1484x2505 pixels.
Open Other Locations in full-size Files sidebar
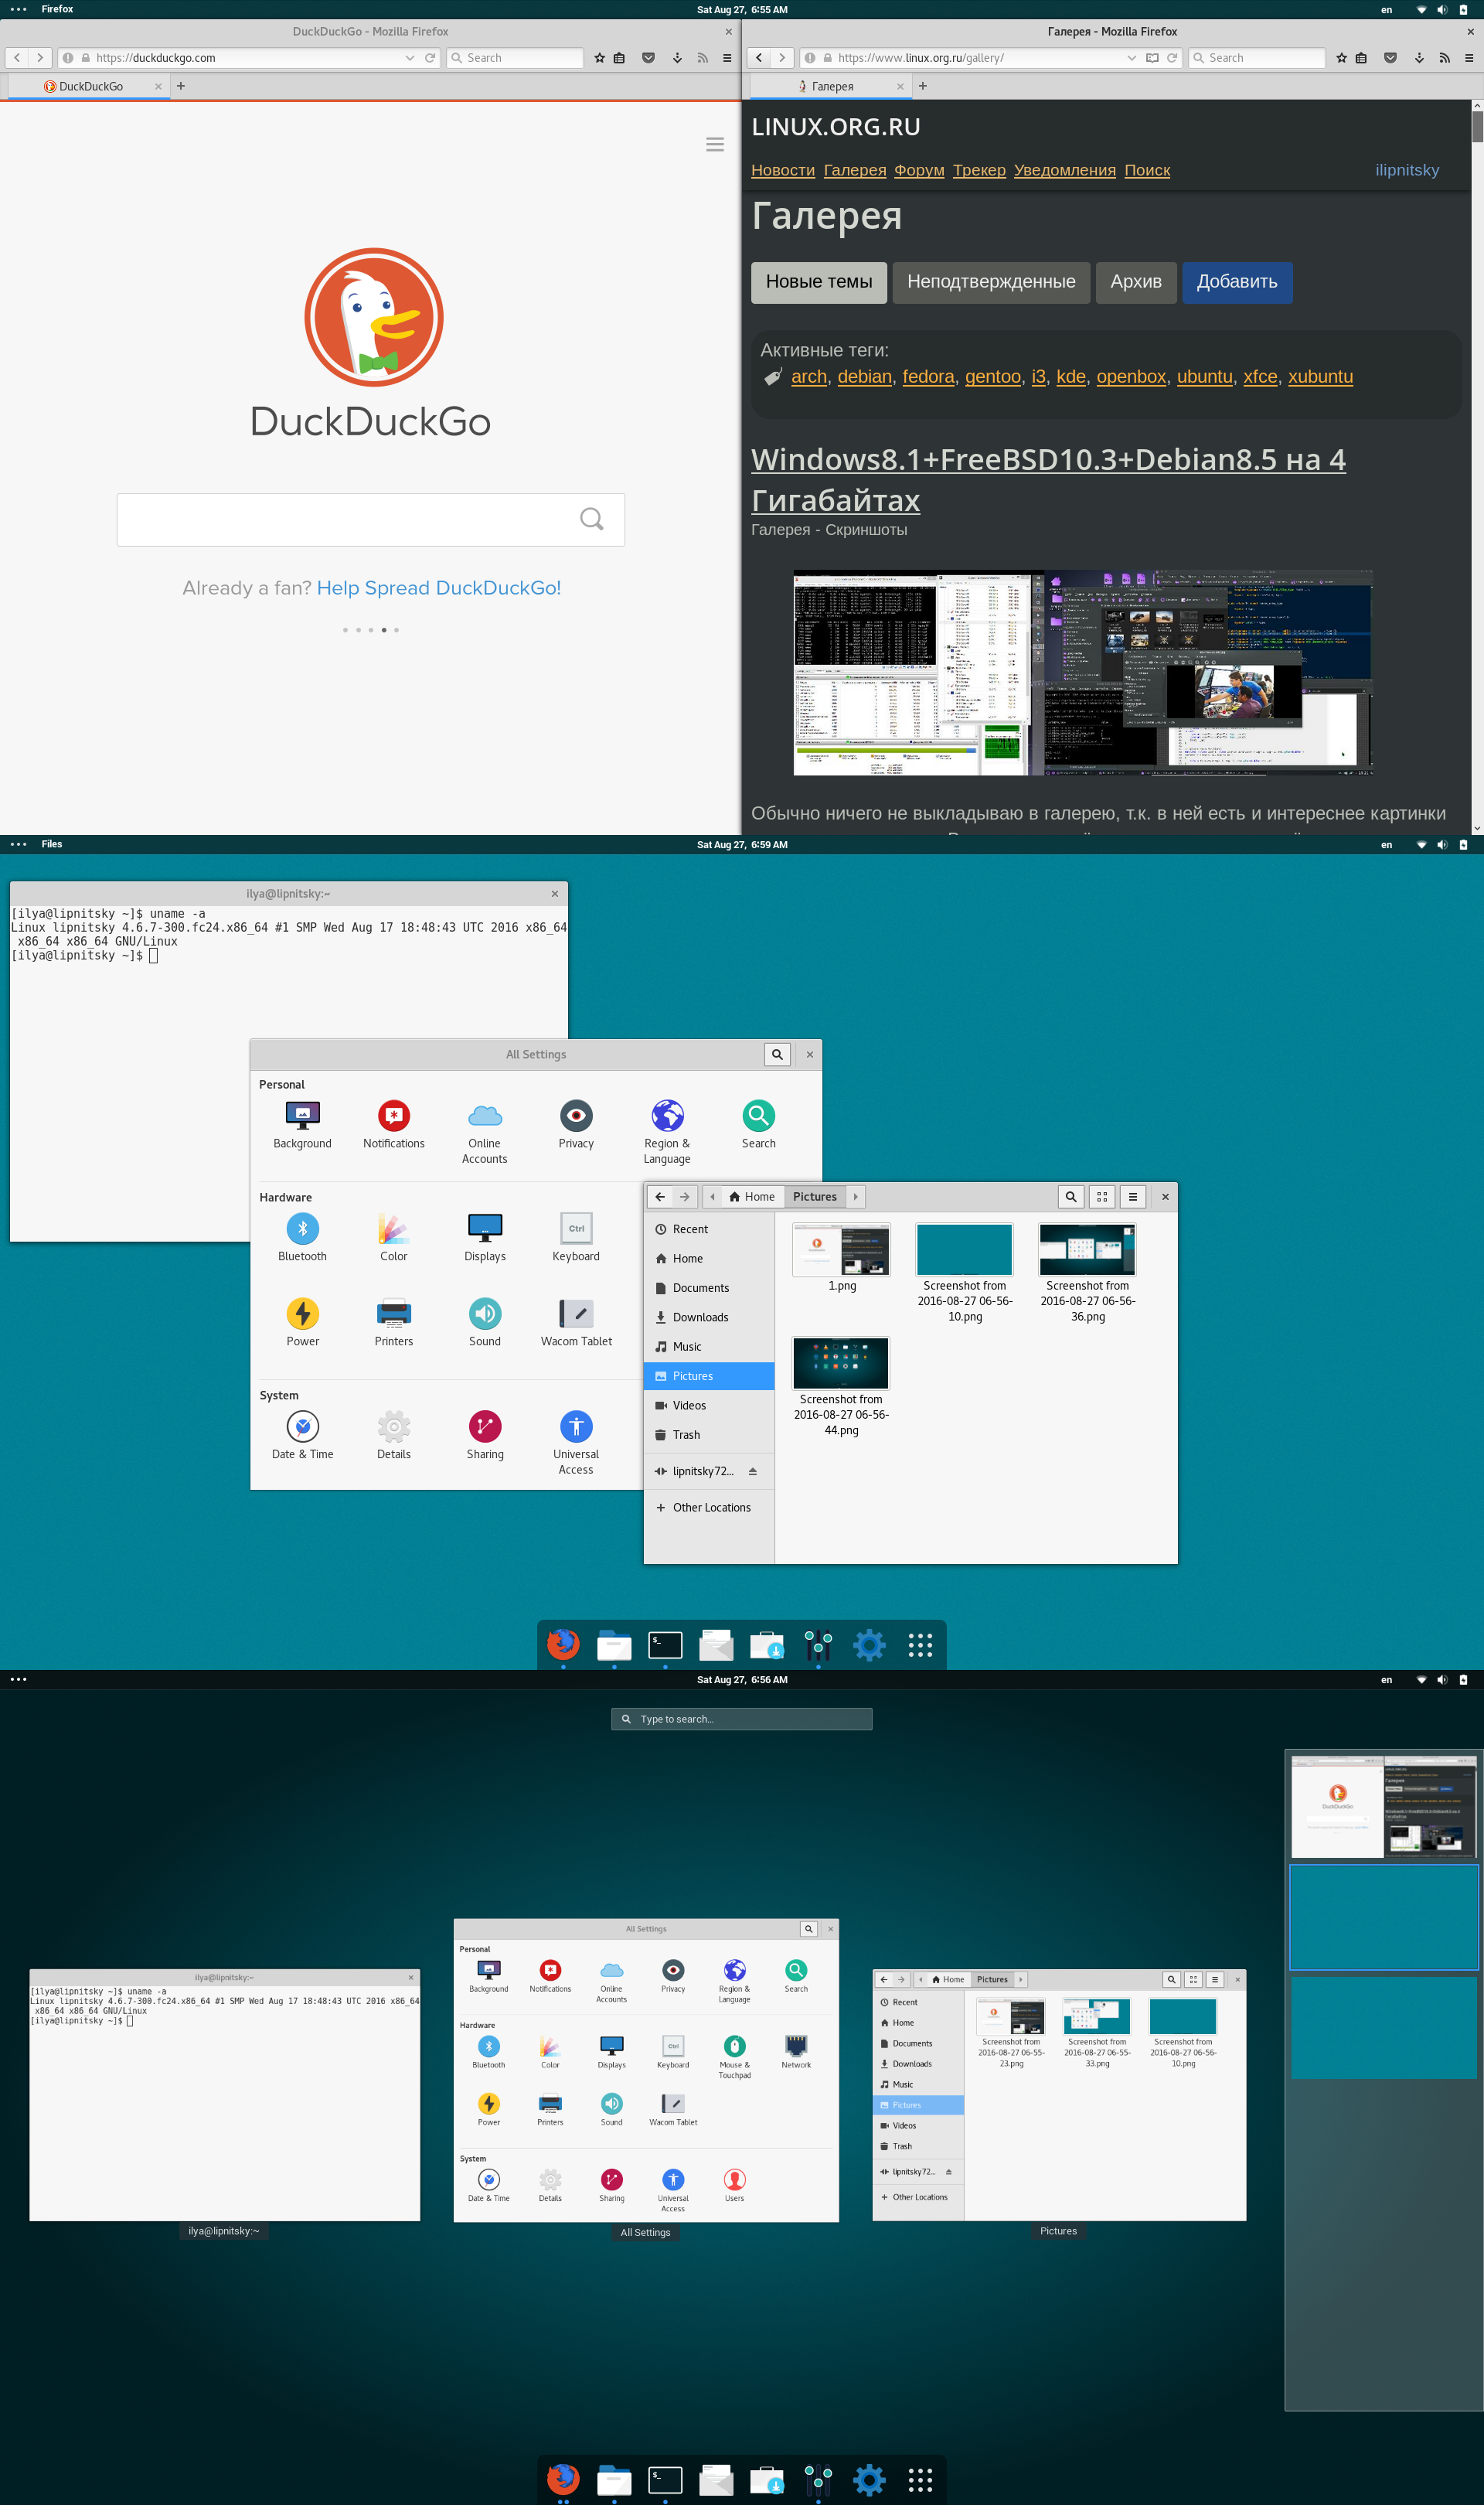(x=709, y=1507)
